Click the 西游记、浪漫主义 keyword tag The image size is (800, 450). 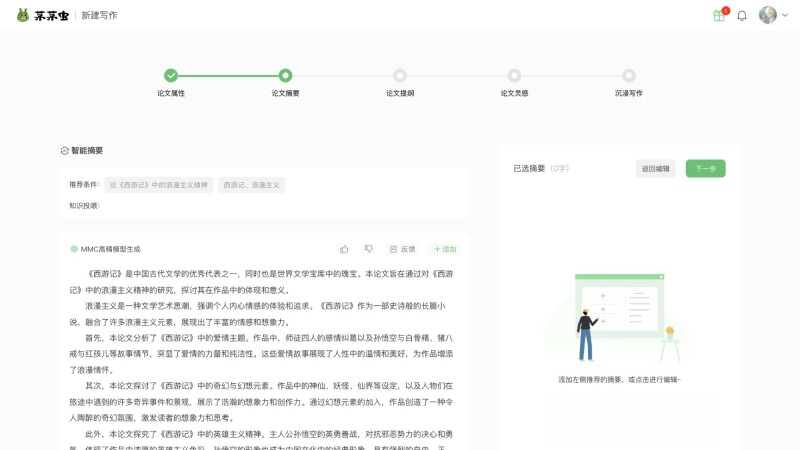[251, 185]
